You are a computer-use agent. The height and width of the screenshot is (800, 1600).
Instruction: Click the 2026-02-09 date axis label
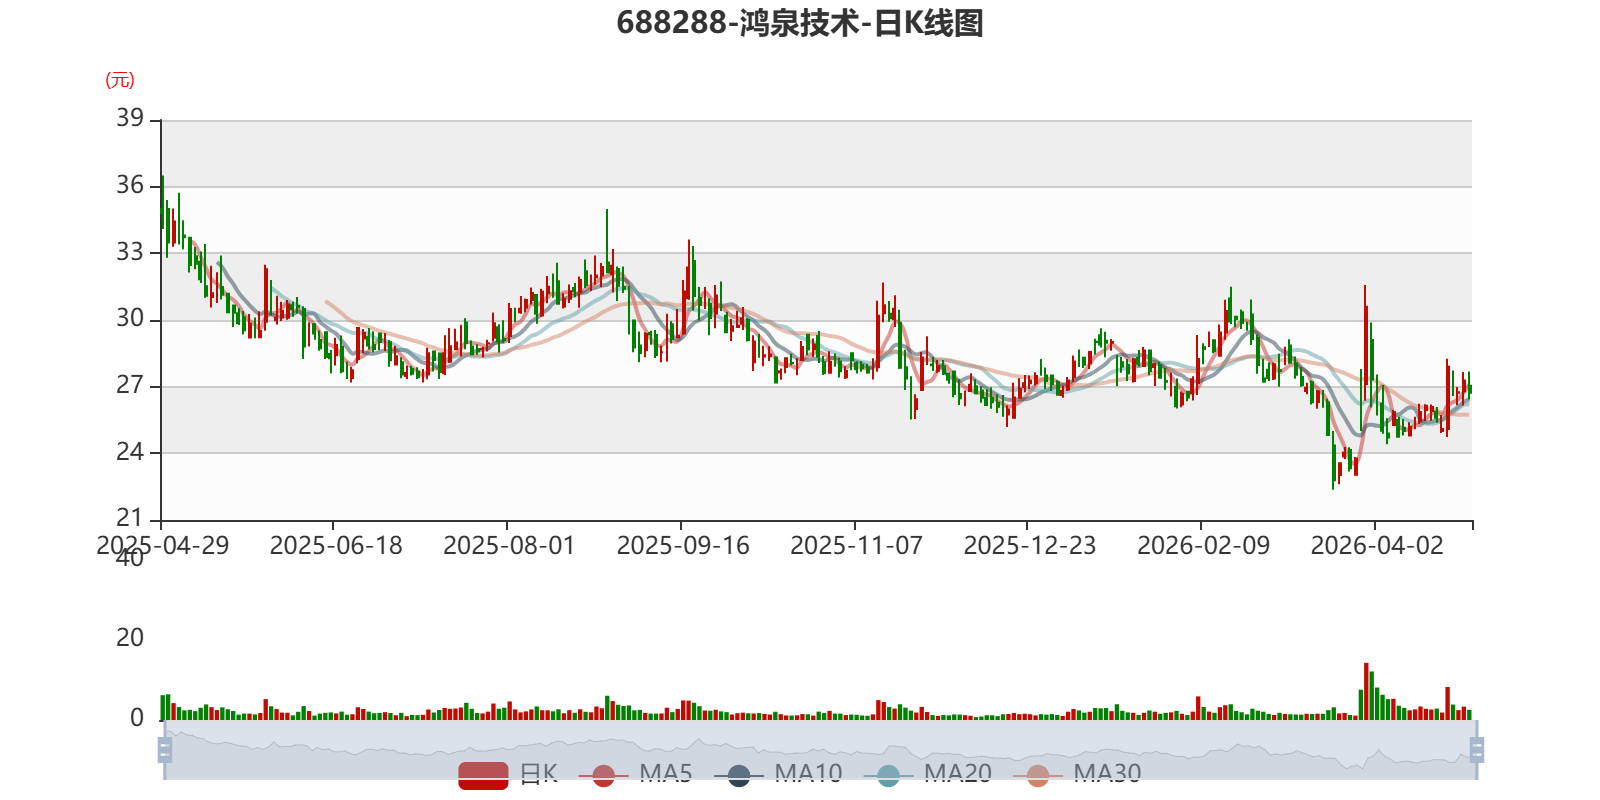[x=1203, y=546]
